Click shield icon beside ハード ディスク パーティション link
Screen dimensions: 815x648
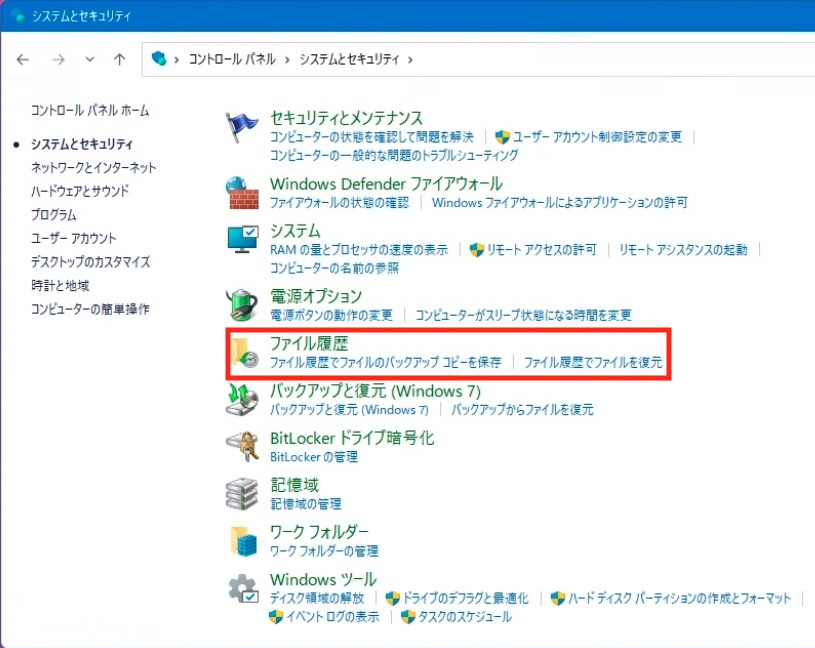point(557,598)
